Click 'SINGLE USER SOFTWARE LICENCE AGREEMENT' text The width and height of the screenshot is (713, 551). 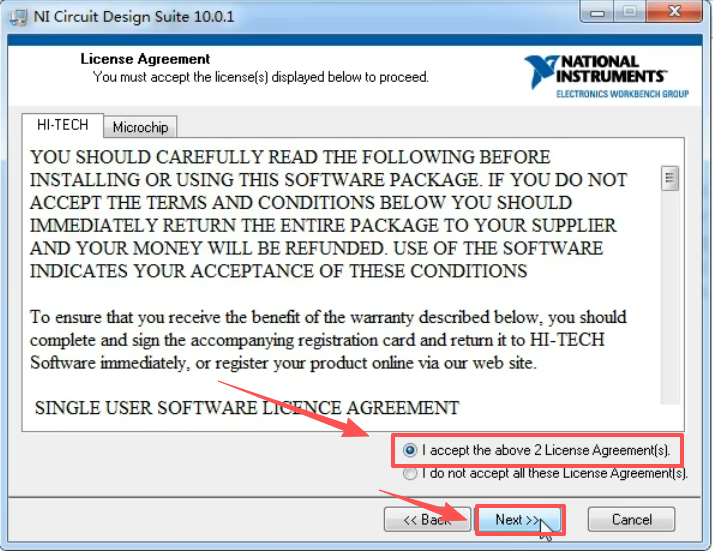coord(246,408)
